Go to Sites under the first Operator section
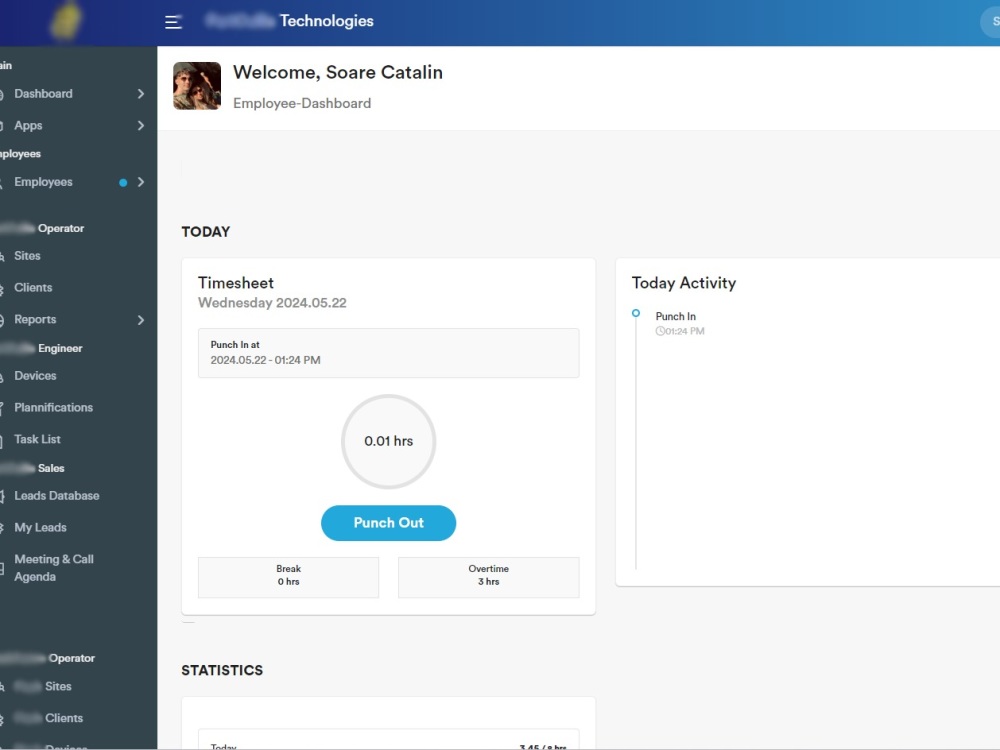The width and height of the screenshot is (1000, 750). pos(27,256)
